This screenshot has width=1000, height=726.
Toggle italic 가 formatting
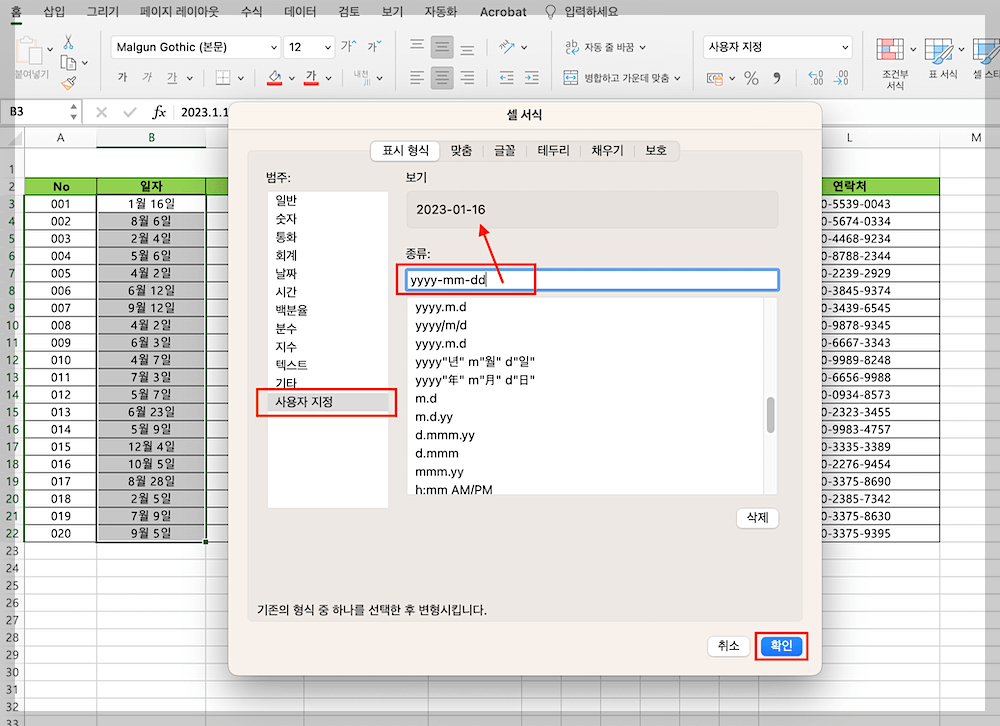pos(147,78)
